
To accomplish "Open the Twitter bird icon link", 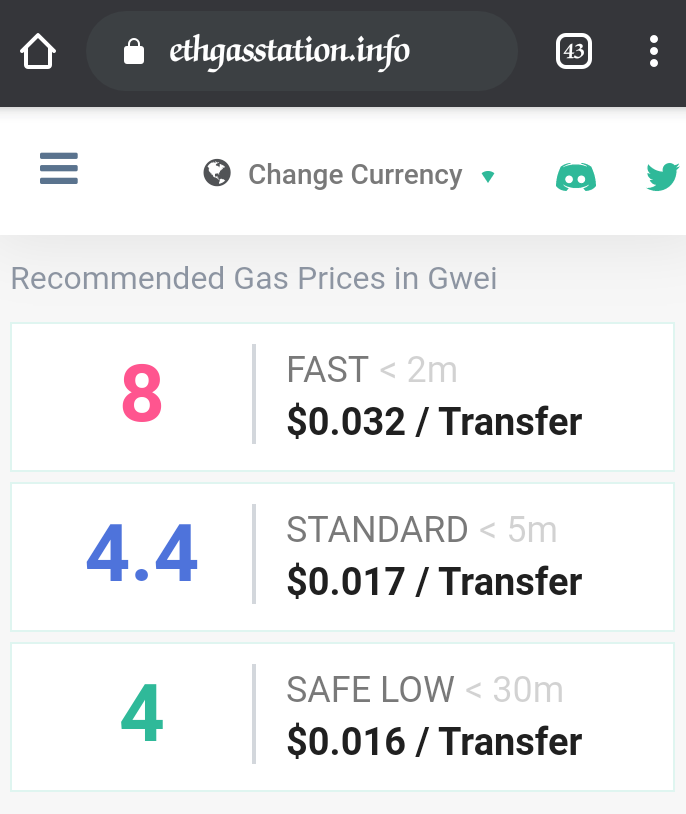I will 663,177.
